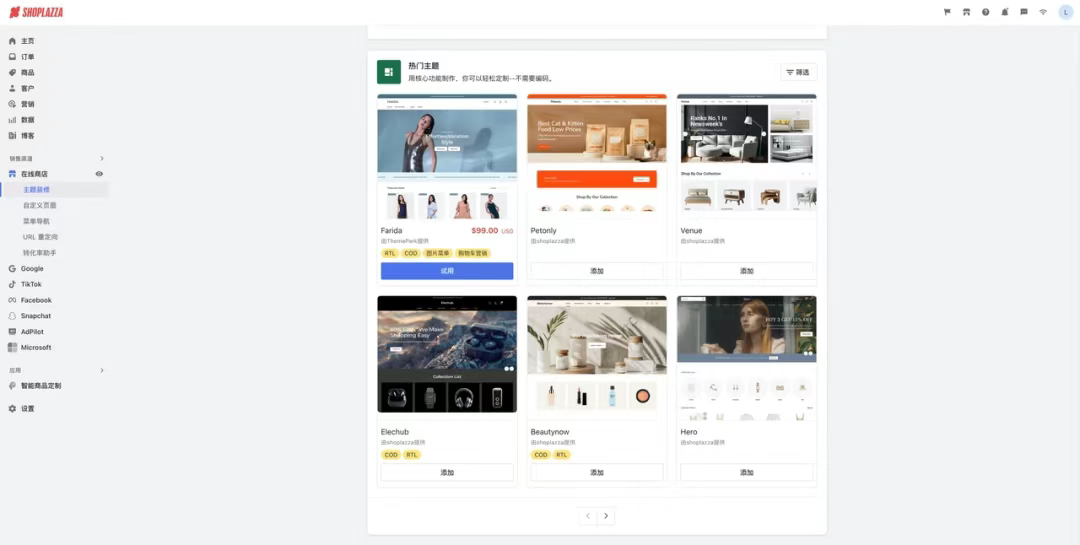Open the TikTok sales channel
This screenshot has height=545, width=1080.
click(31, 284)
